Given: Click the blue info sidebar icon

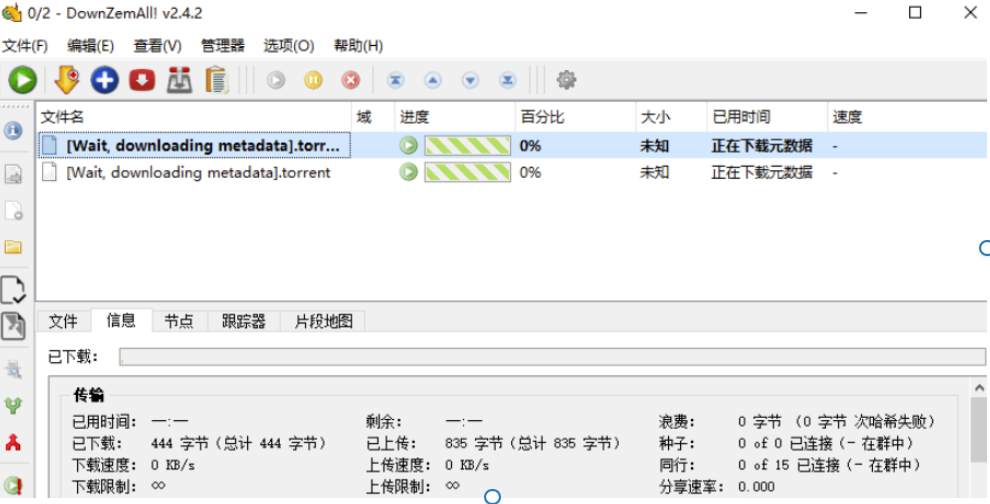Looking at the screenshot, I should pyautogui.click(x=13, y=131).
